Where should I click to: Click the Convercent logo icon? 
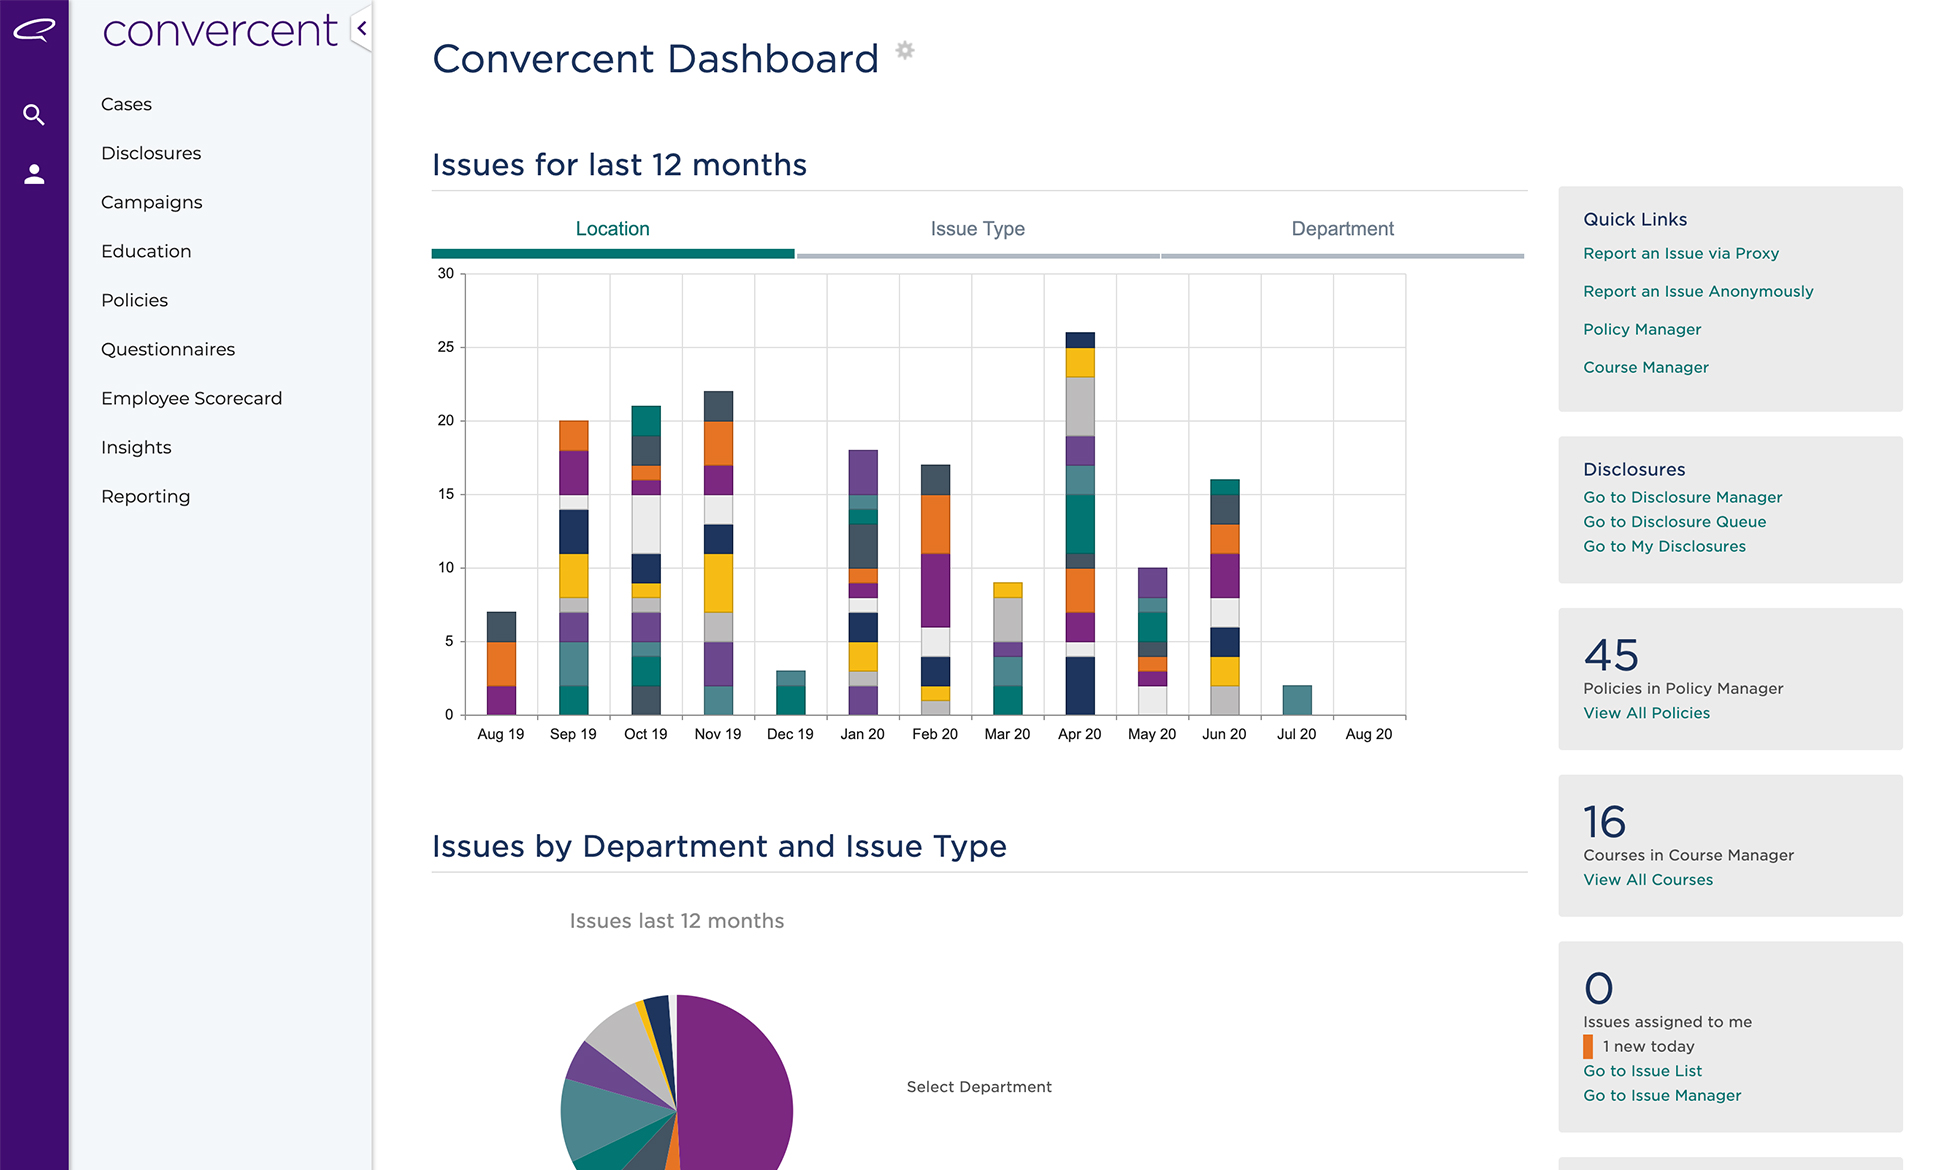(x=34, y=30)
